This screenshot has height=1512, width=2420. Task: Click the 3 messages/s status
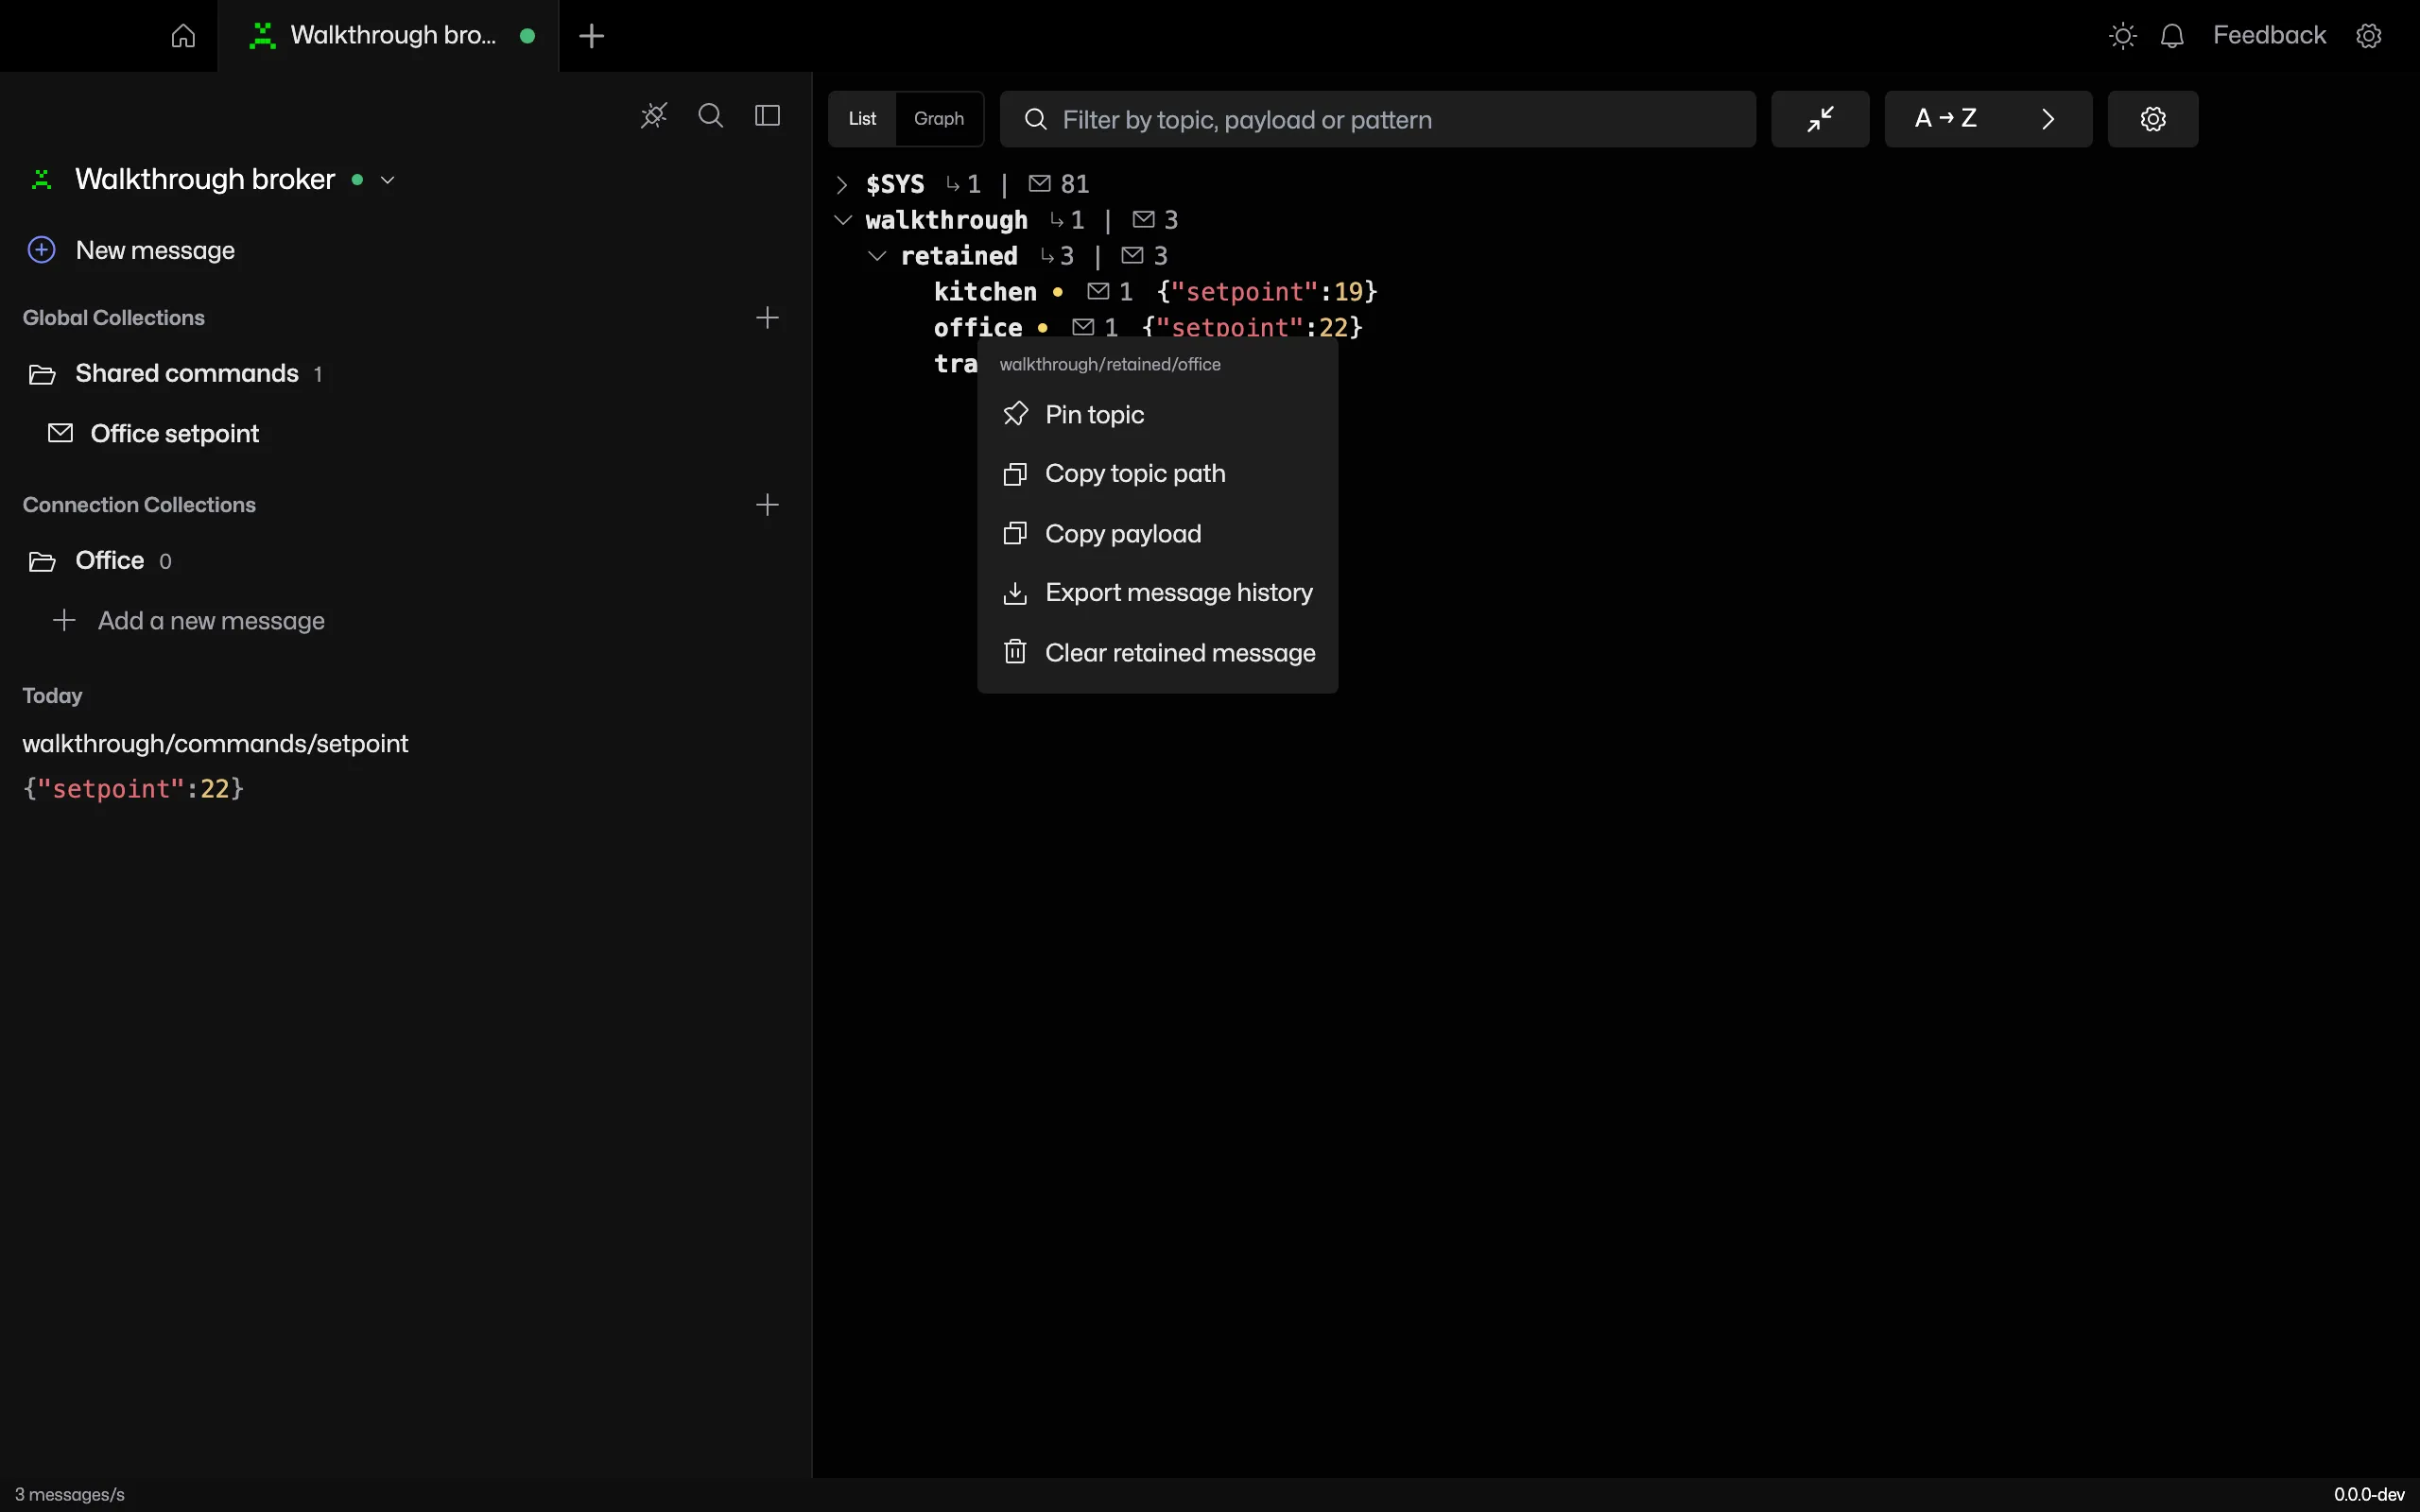[70, 1495]
